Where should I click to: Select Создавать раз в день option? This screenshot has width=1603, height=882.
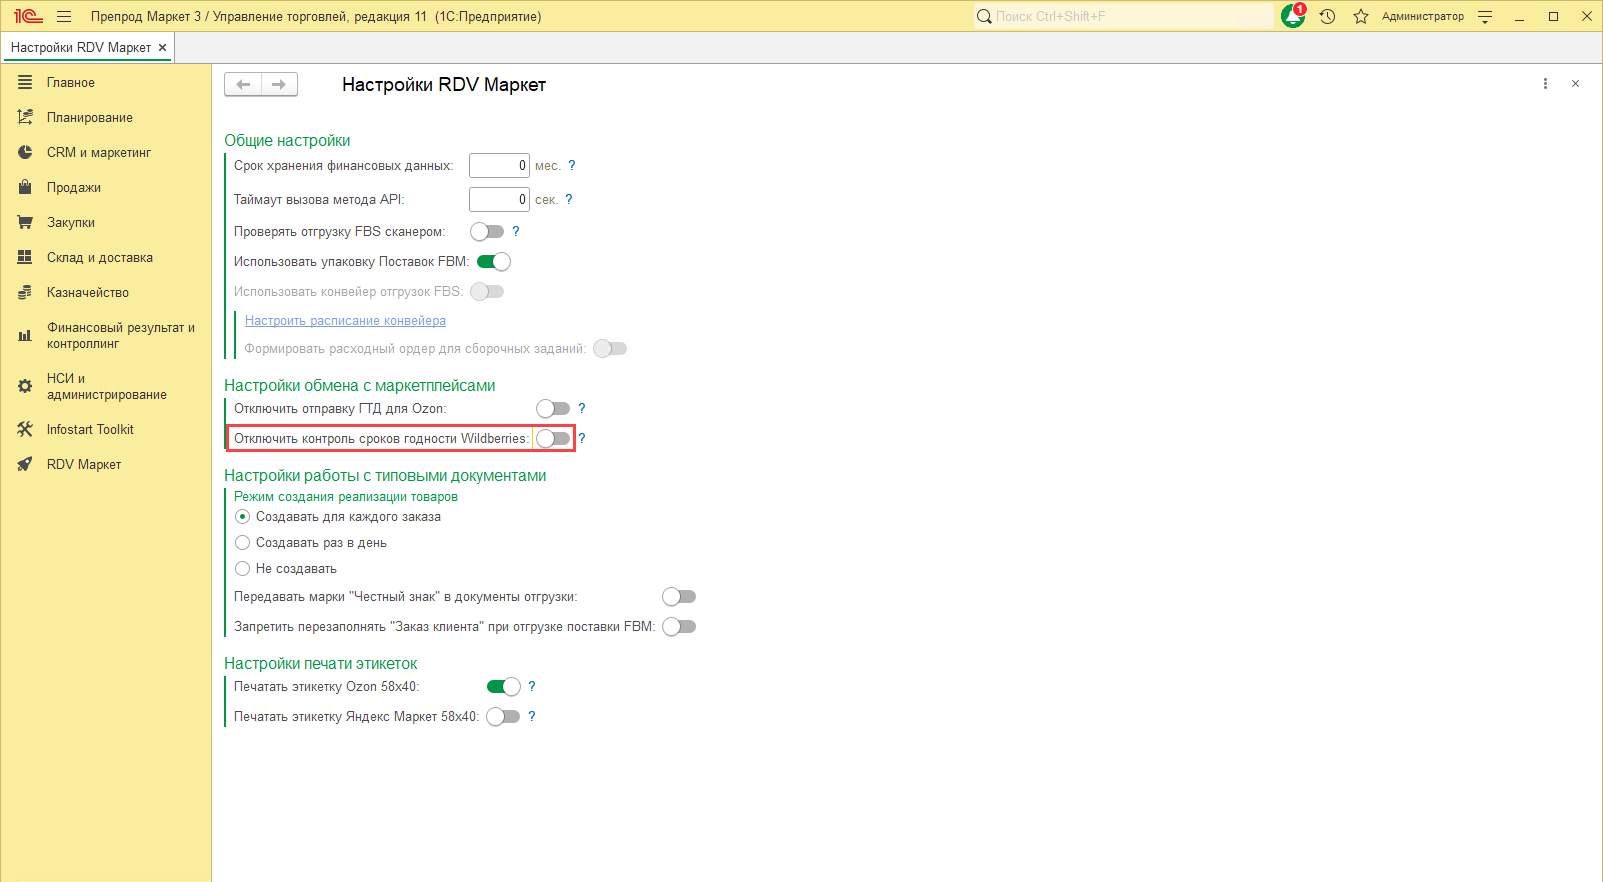tap(242, 543)
